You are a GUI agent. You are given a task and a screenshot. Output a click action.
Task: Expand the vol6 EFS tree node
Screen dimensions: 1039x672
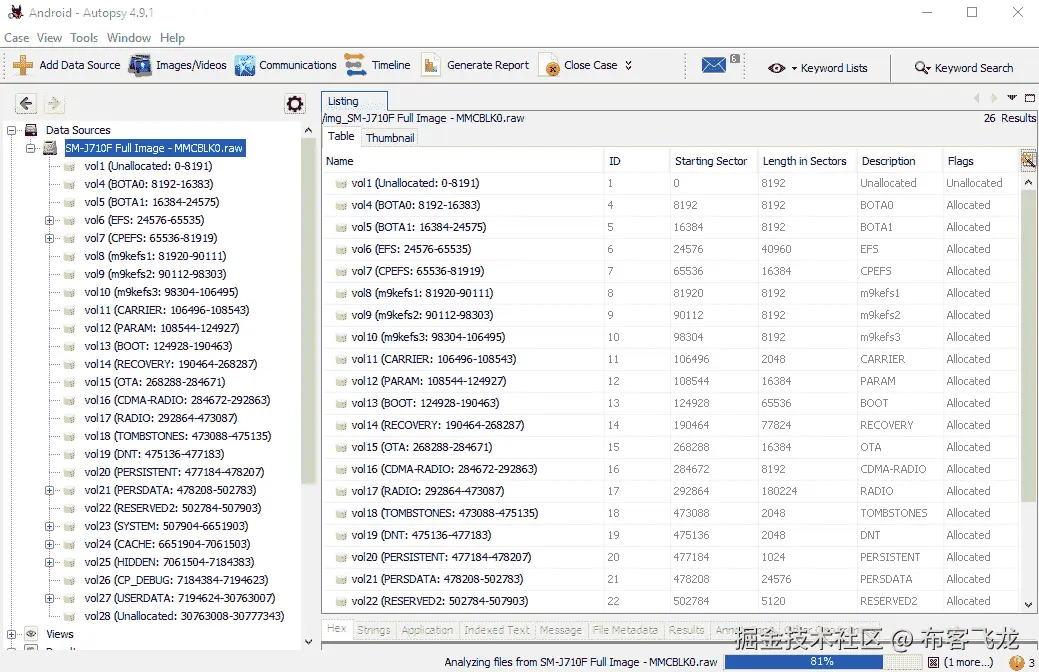coord(49,220)
